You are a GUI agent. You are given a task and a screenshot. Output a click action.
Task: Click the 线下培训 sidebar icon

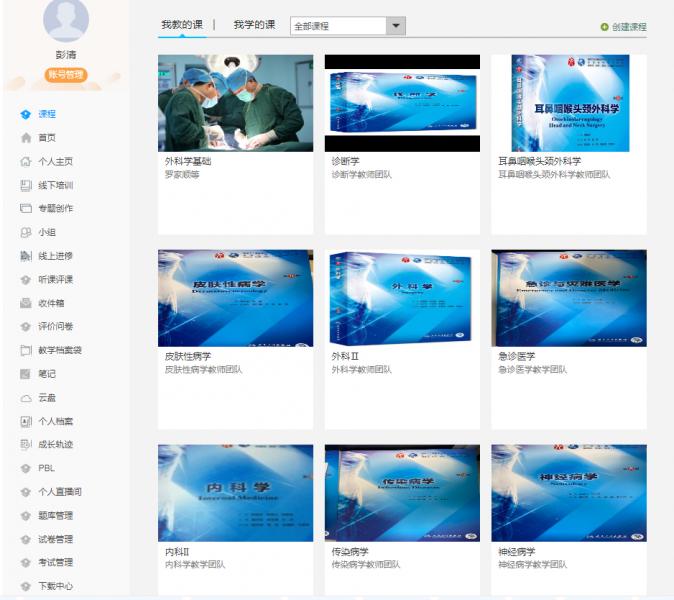point(26,185)
